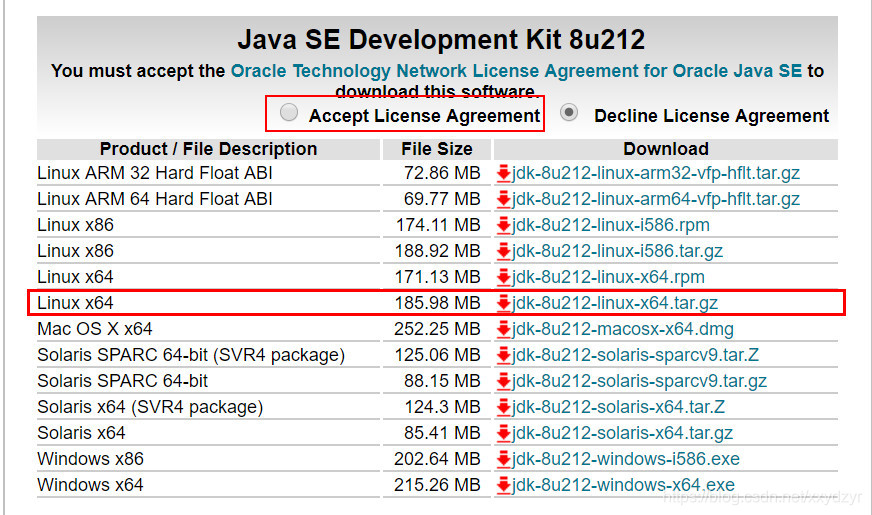Viewport: 872px width, 515px height.
Task: Click the Linux ARM 32 Hard Float ABI description
Action: click(x=155, y=173)
